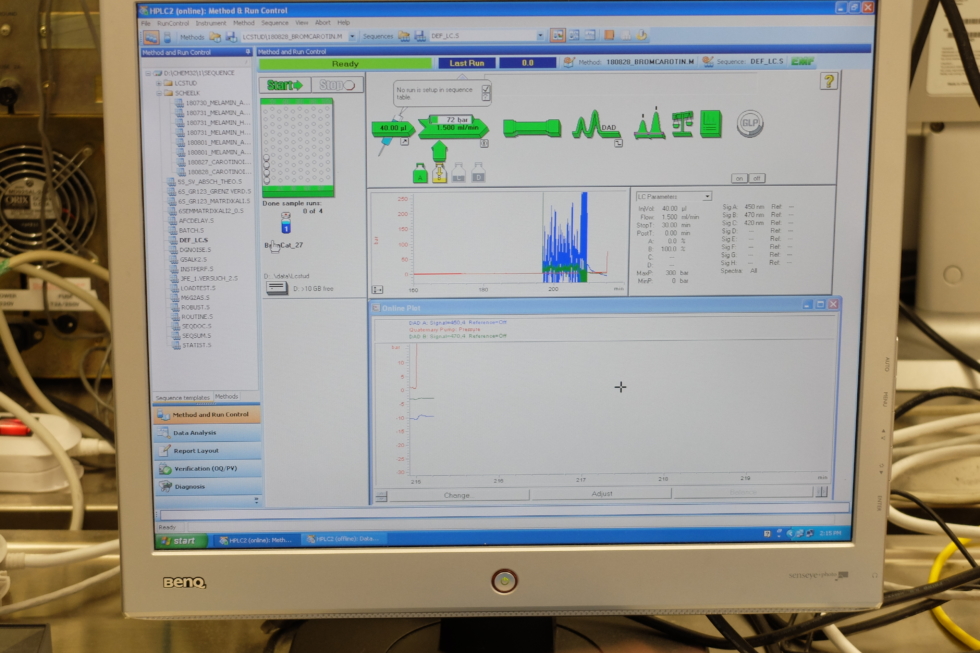Collapse the D:\CHEM32\1\SEQUENCE tree root
Viewport: 980px width, 653px height.
click(149, 73)
